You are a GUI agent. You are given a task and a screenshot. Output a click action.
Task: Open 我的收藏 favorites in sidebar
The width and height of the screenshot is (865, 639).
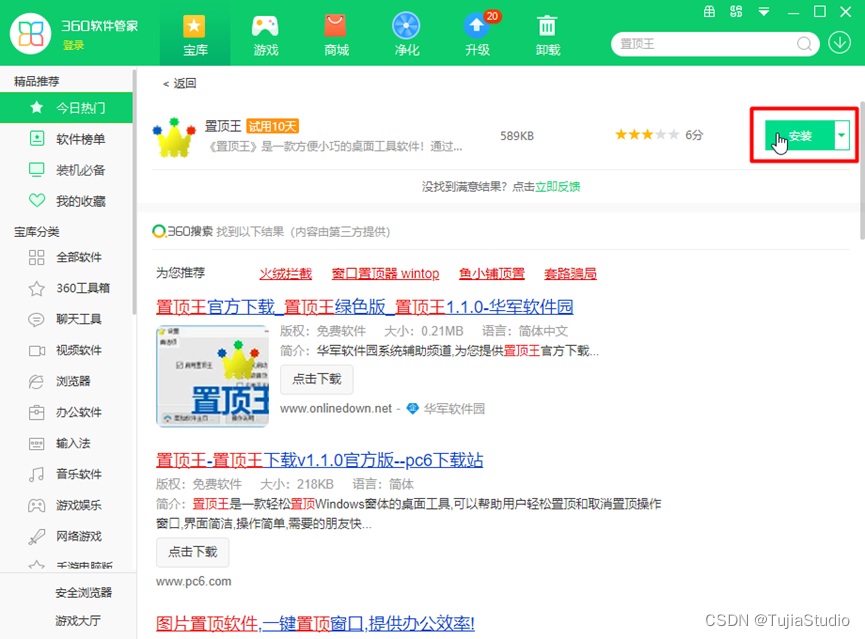(66, 201)
